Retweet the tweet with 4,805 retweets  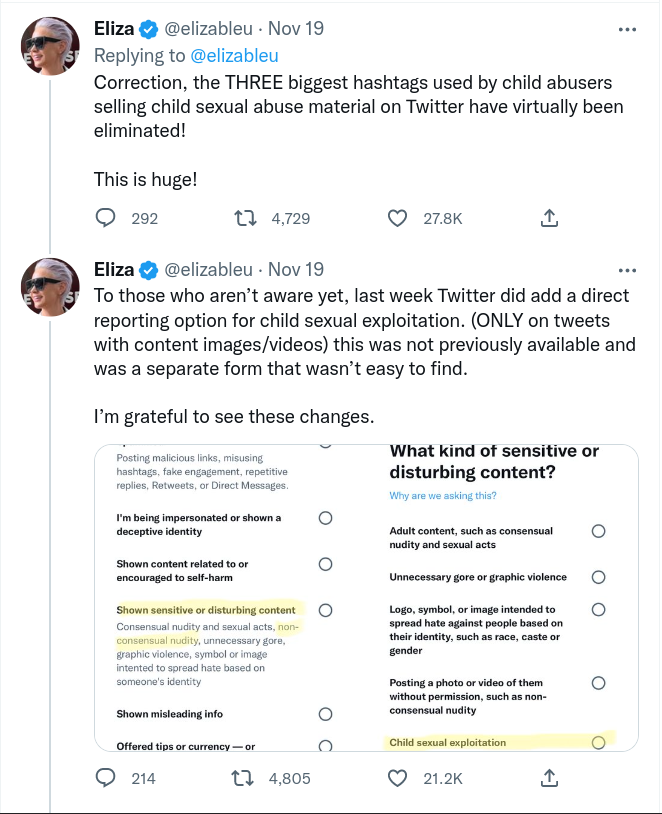[x=243, y=777]
